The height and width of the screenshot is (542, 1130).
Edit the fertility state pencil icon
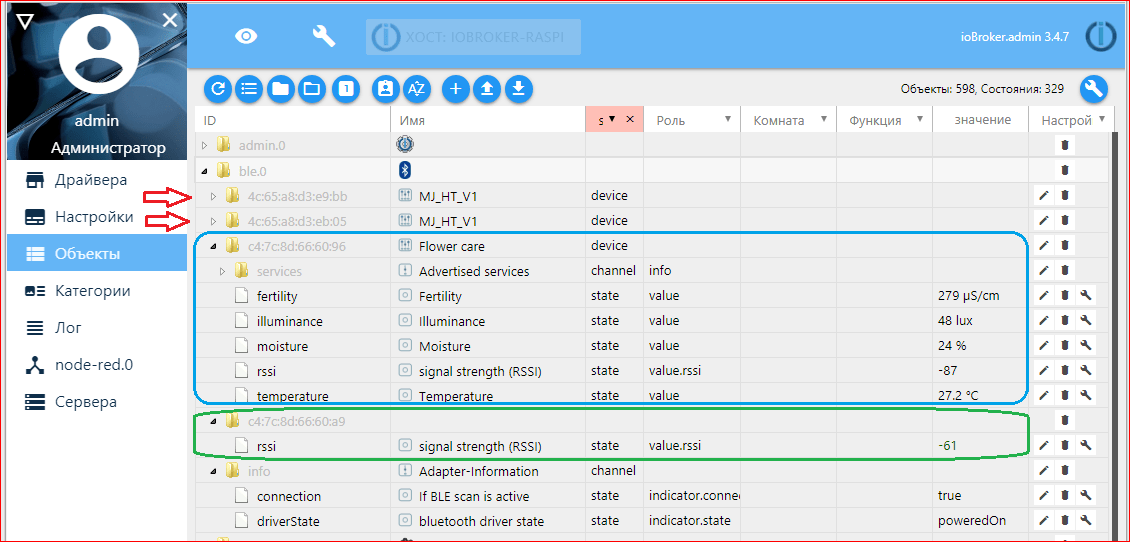(x=1044, y=296)
